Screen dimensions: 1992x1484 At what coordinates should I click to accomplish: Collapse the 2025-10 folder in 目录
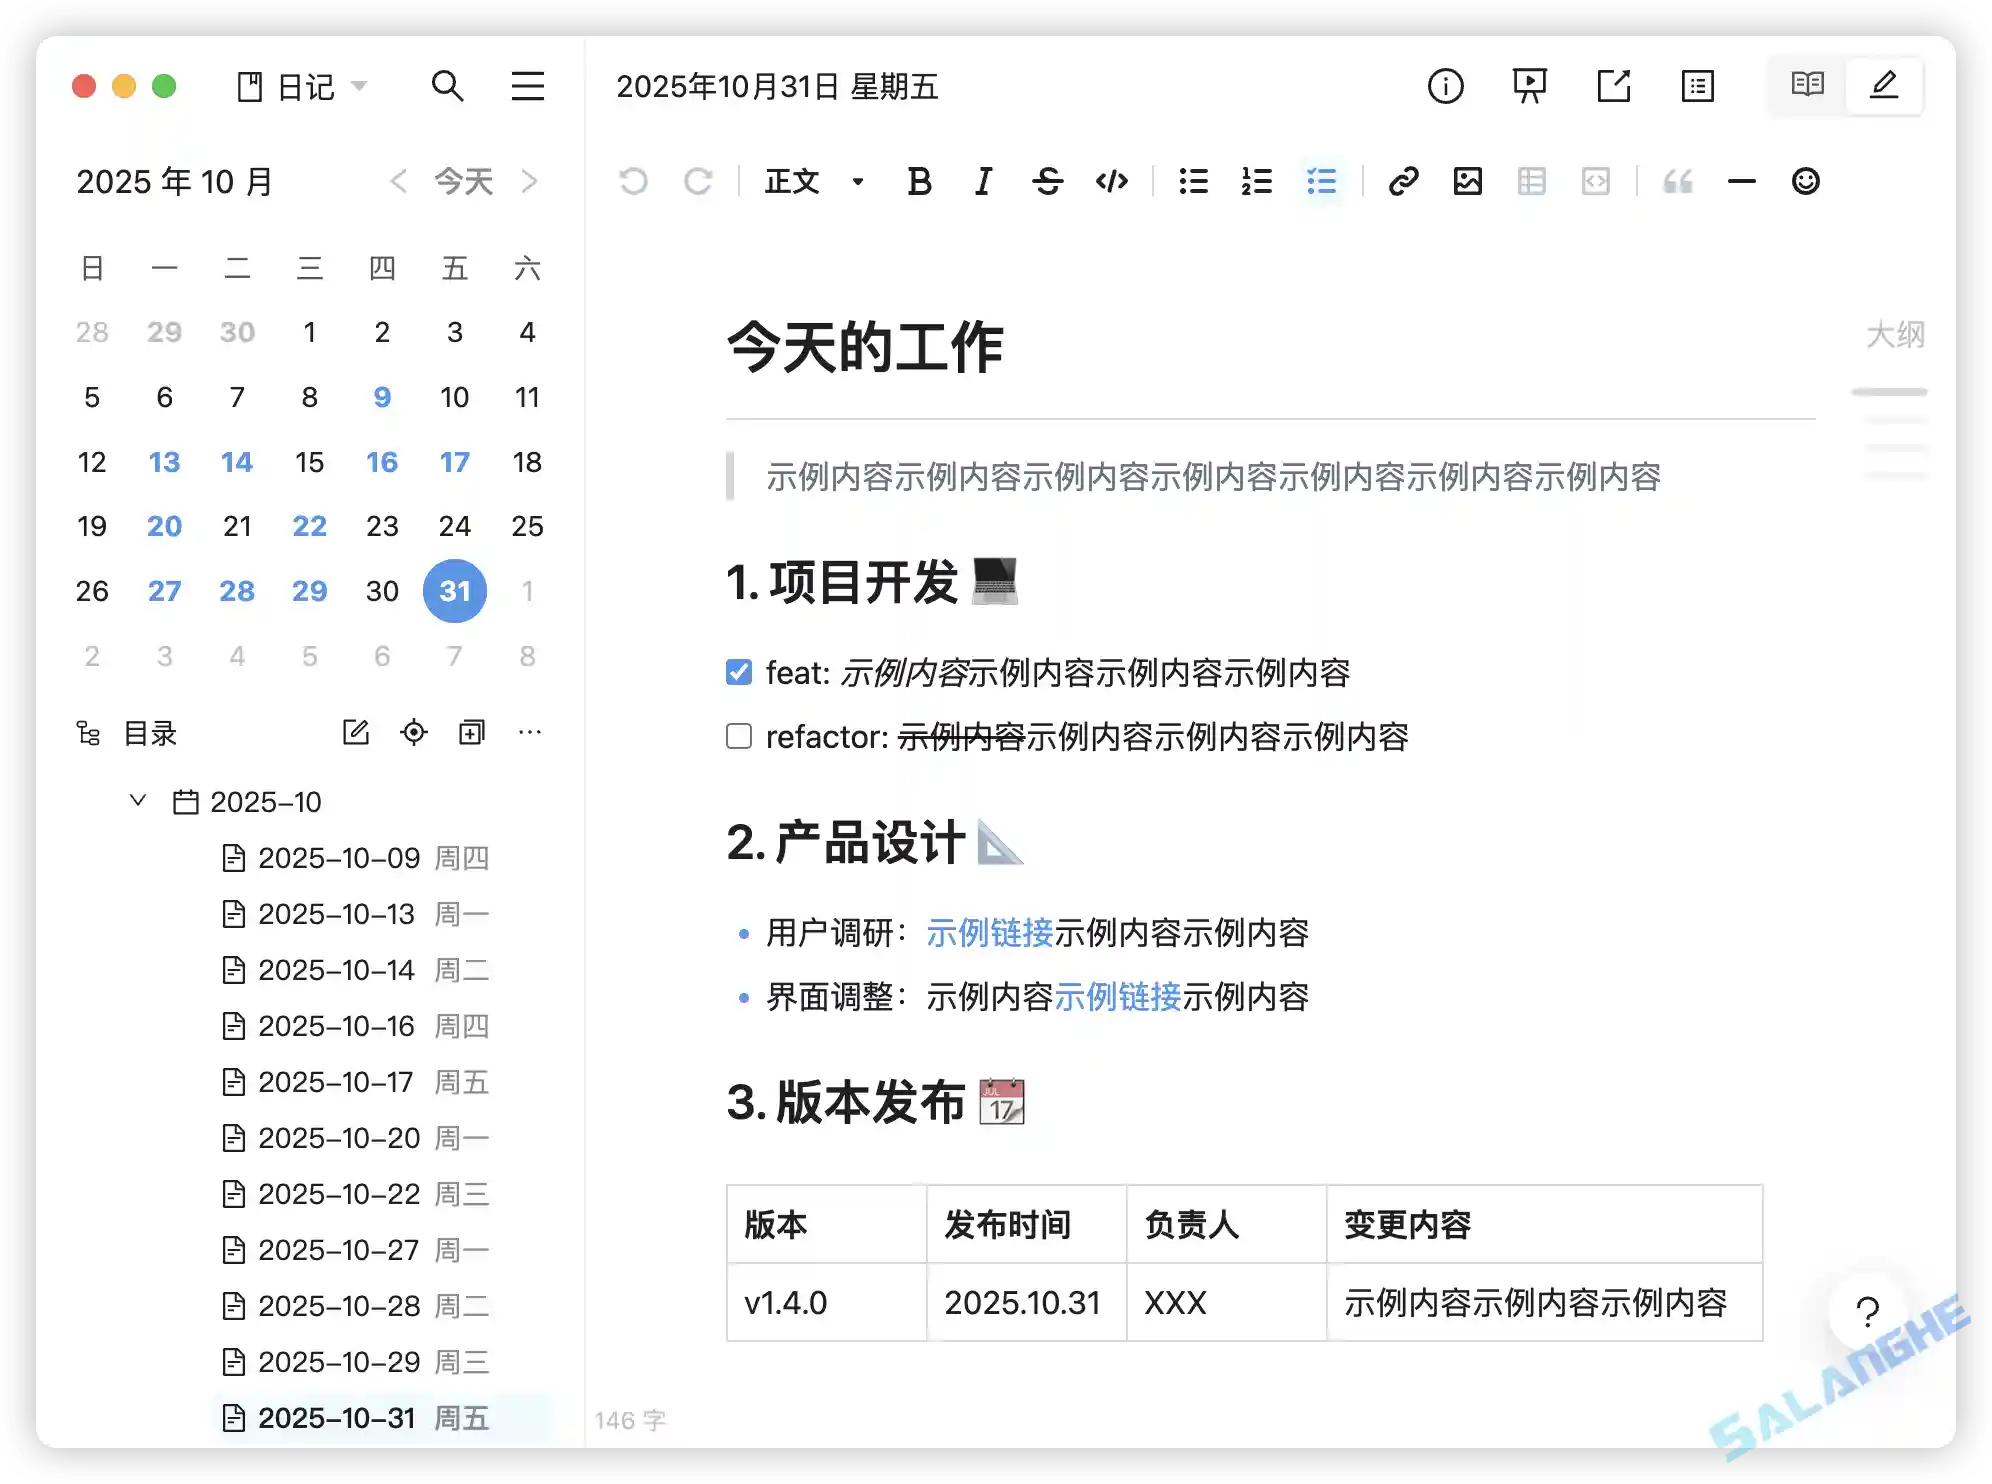[x=137, y=800]
